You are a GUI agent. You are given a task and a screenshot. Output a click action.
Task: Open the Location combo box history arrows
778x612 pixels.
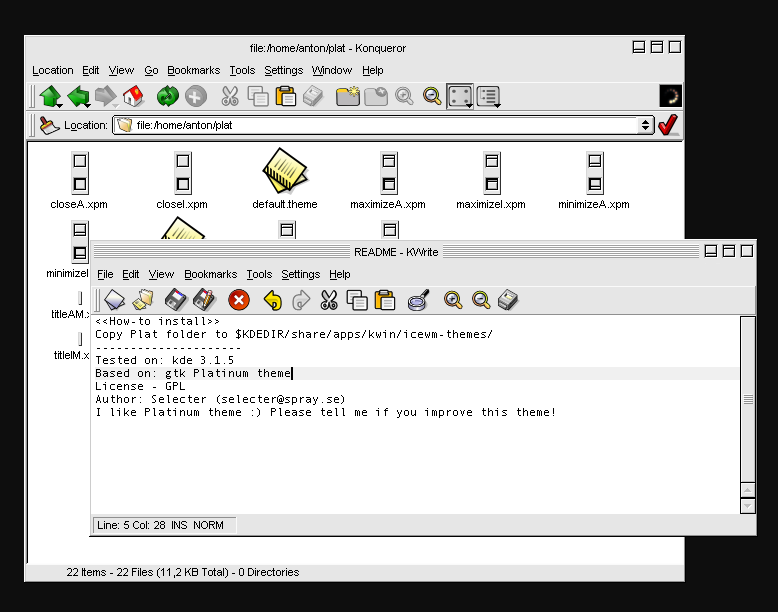(x=645, y=125)
